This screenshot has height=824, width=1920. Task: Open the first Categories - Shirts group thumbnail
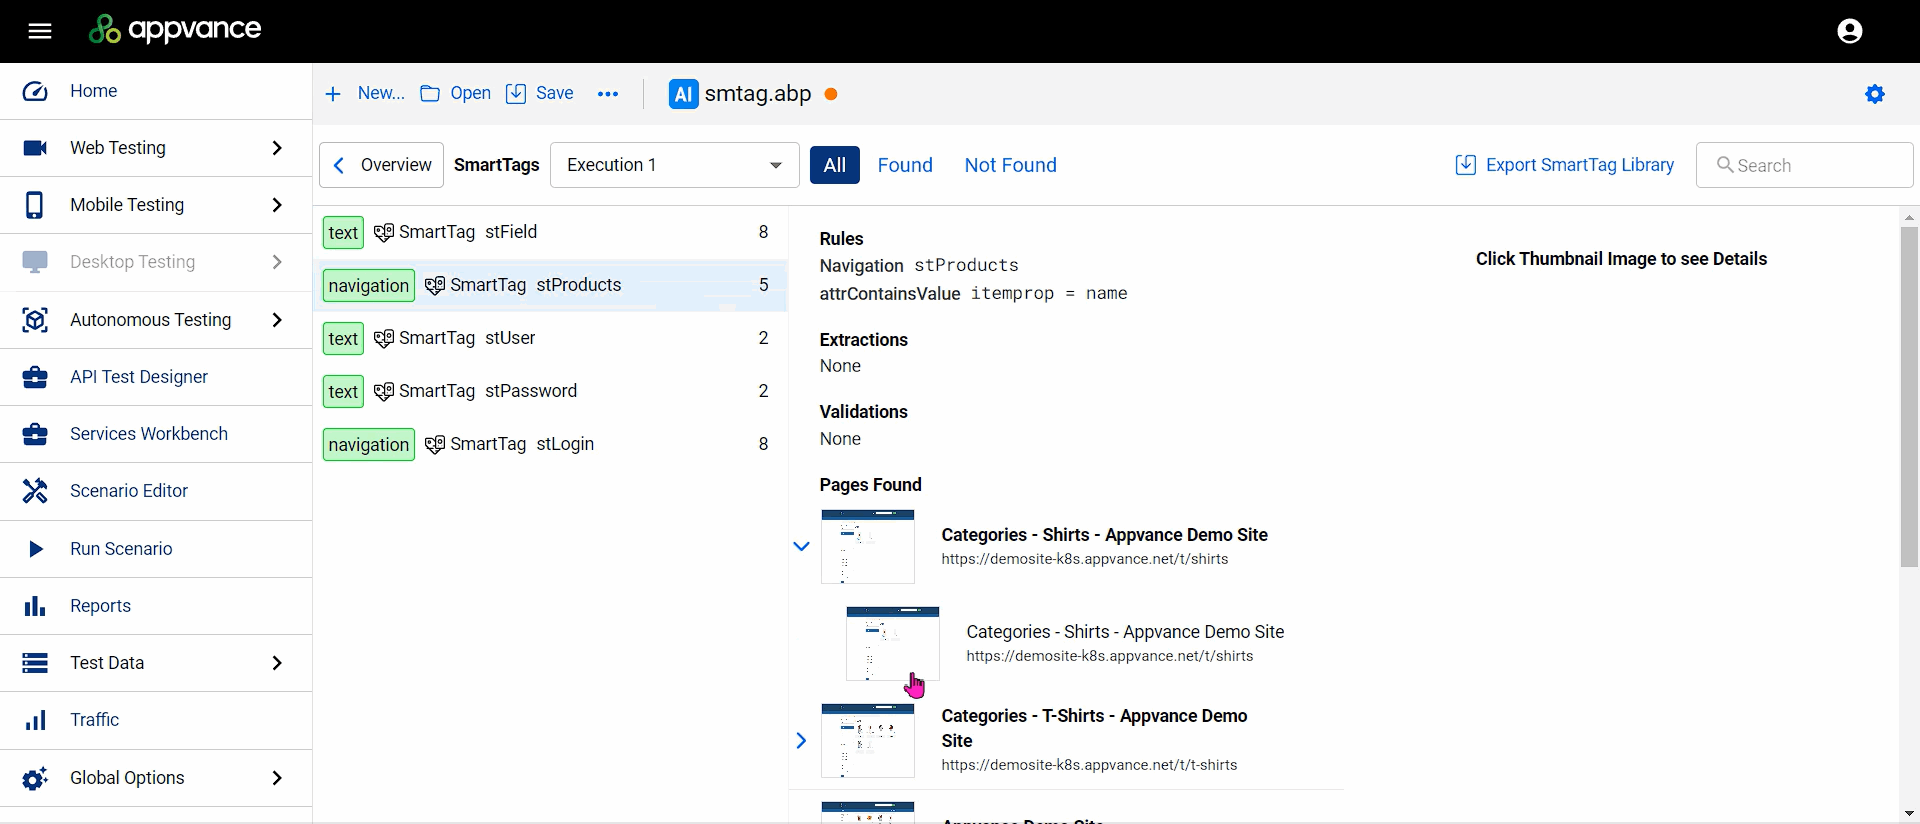[868, 547]
